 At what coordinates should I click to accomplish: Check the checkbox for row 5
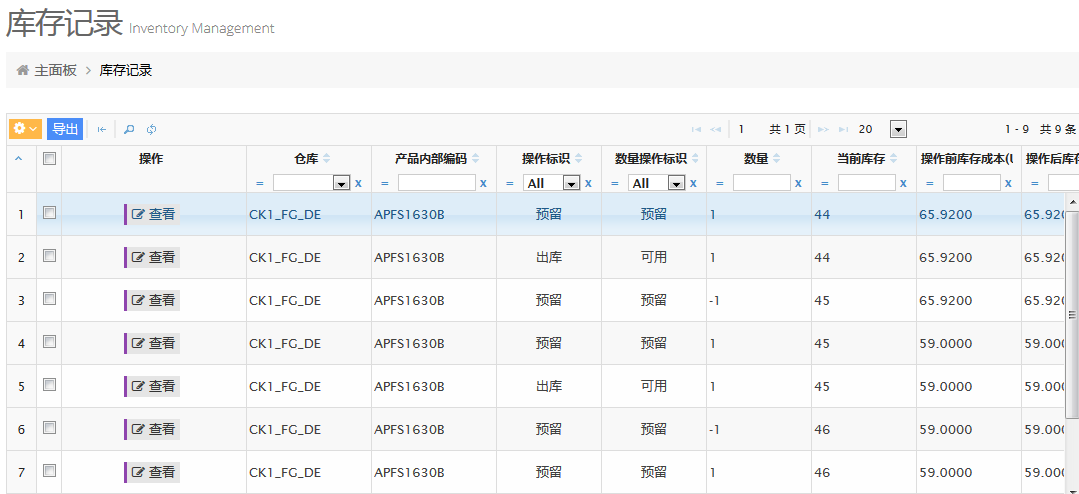click(x=49, y=385)
